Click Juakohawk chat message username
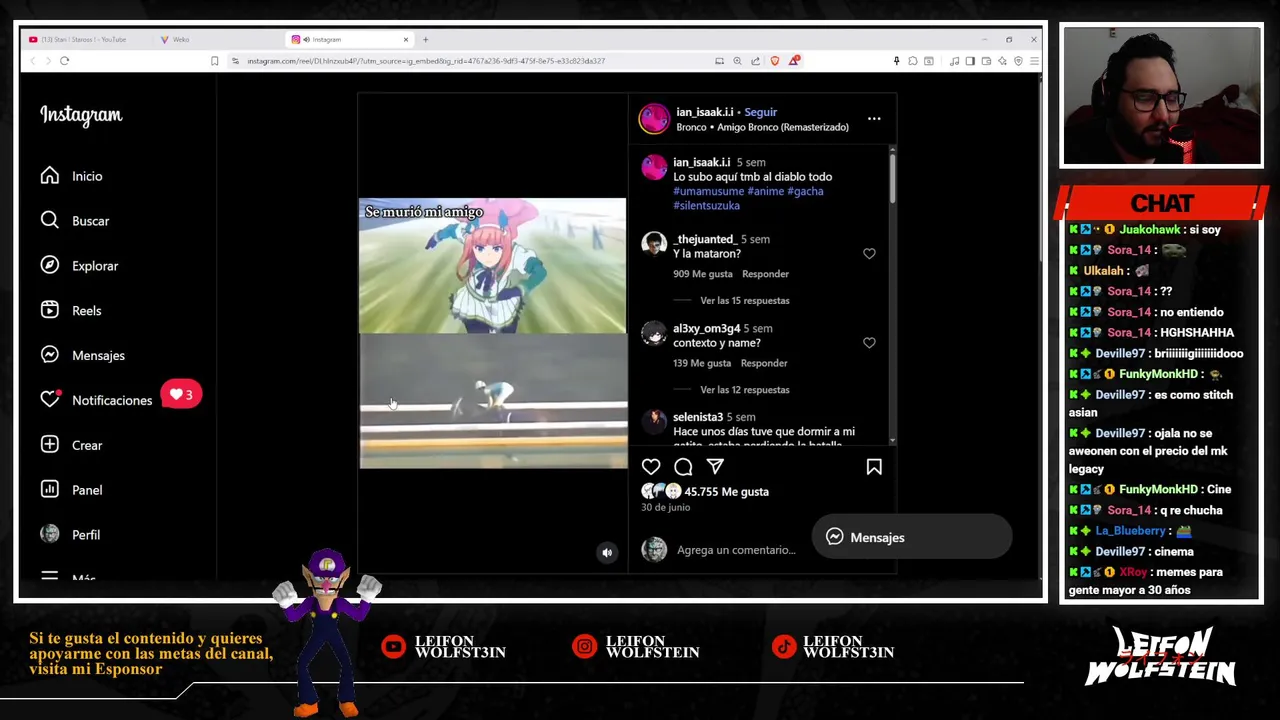The image size is (1280, 720). pyautogui.click(x=1150, y=230)
